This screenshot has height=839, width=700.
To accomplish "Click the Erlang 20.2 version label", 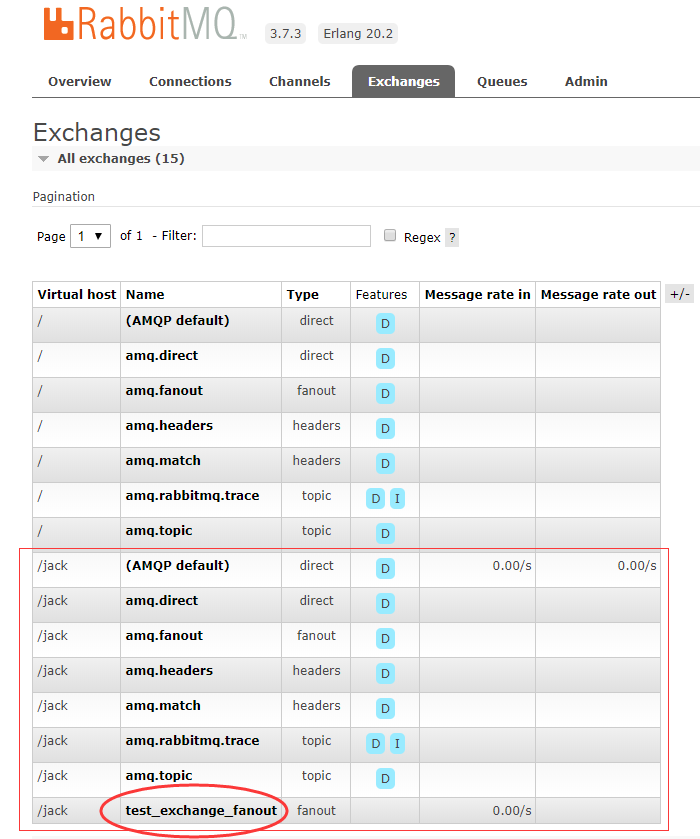I will pos(358,33).
